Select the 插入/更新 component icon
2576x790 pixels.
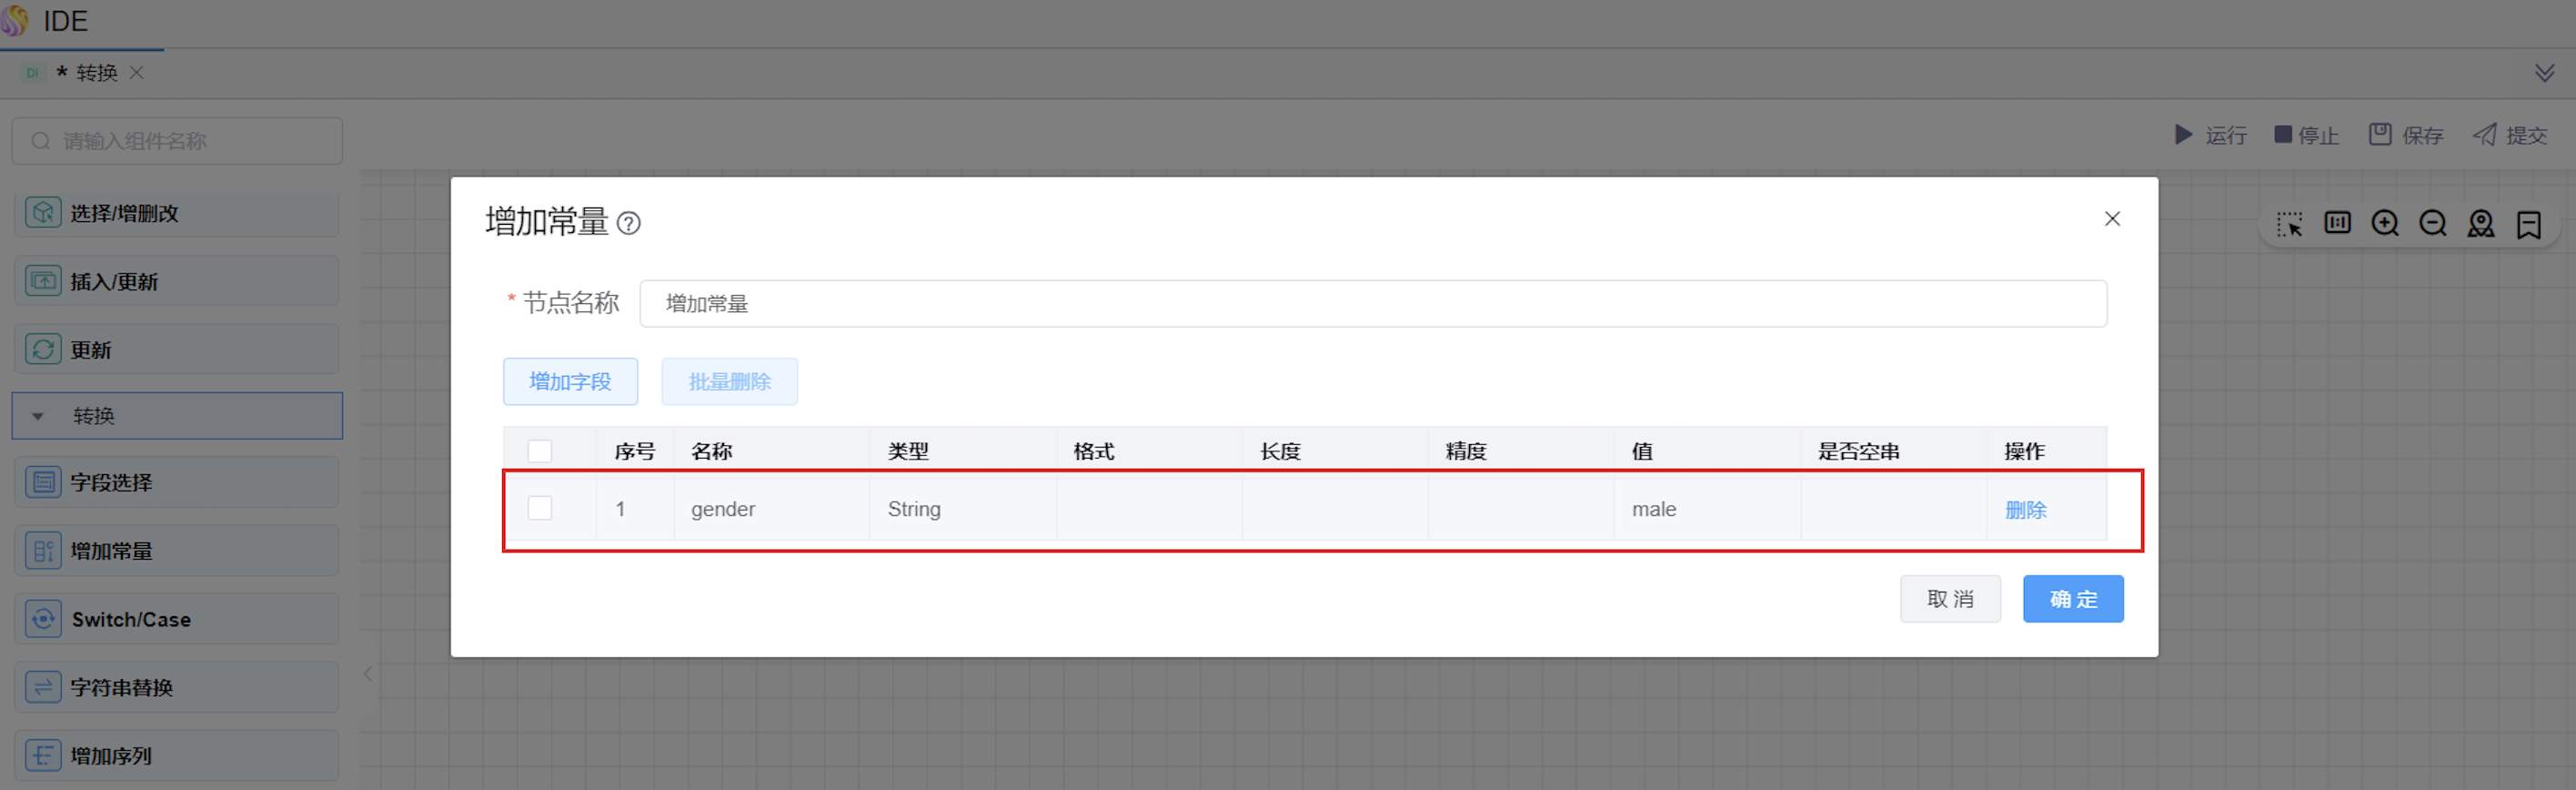click(x=43, y=281)
